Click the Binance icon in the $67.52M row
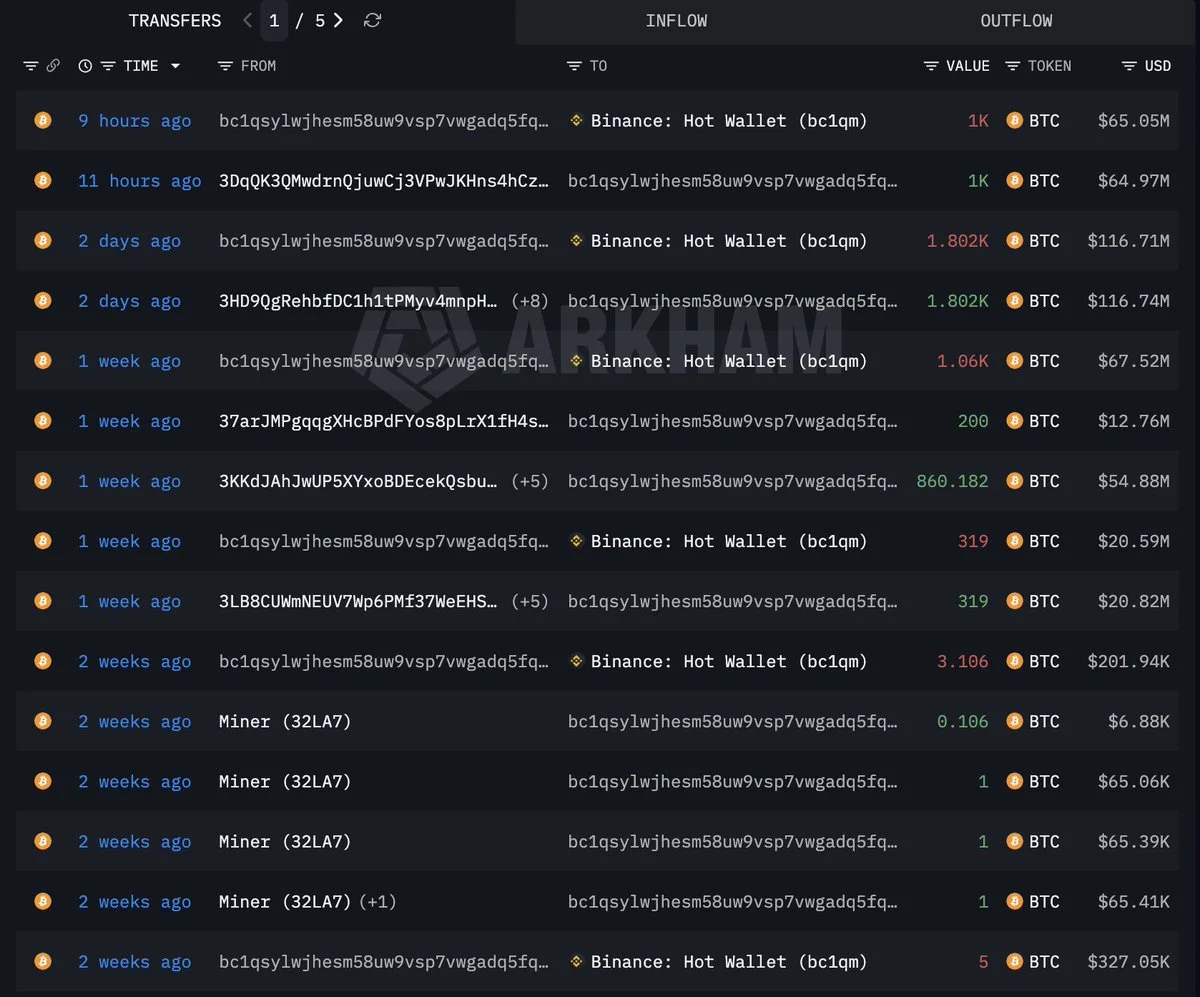Image resolution: width=1200 pixels, height=997 pixels. (x=576, y=360)
